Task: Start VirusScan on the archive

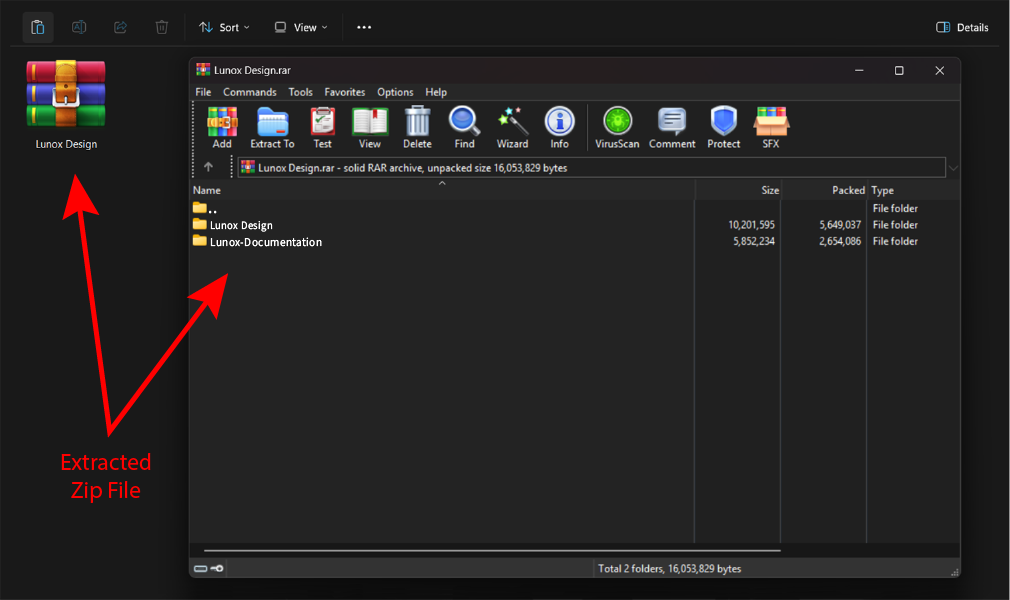Action: point(617,127)
